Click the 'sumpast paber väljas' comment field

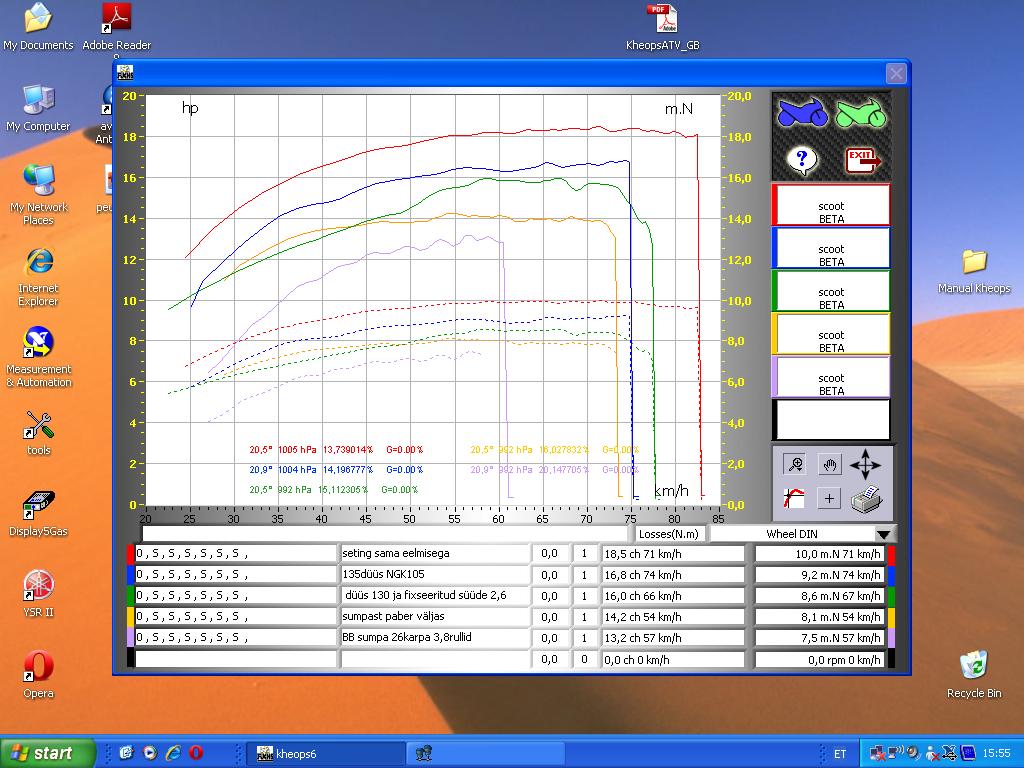(434, 616)
